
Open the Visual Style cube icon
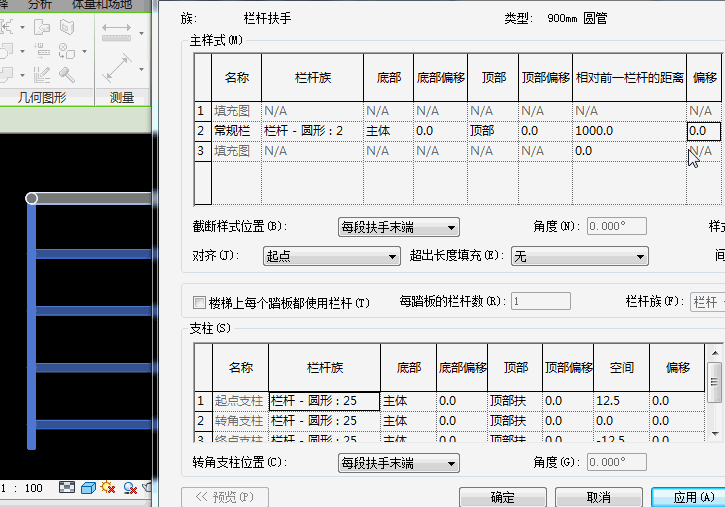tap(87, 488)
